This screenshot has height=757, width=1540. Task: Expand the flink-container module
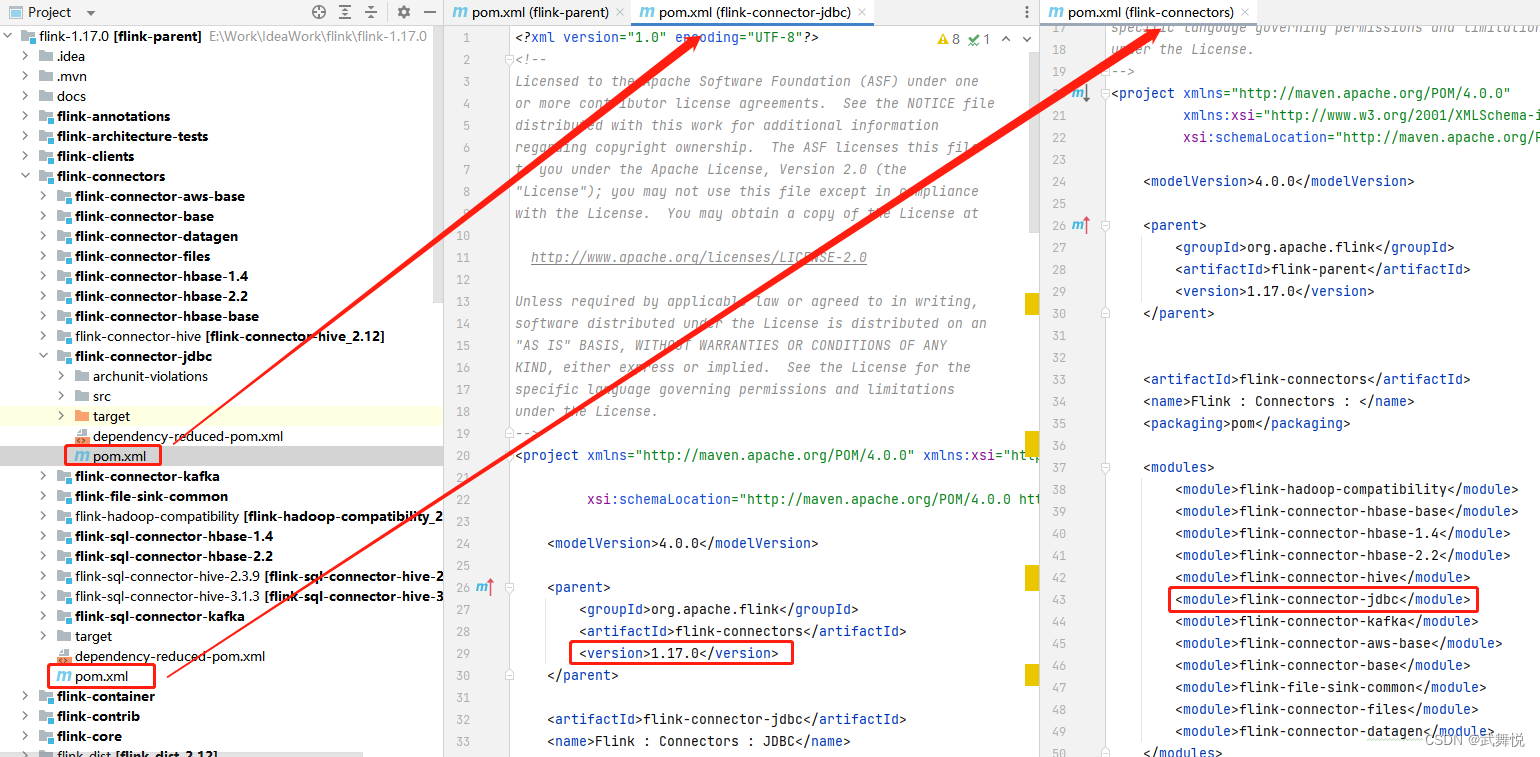coord(27,696)
